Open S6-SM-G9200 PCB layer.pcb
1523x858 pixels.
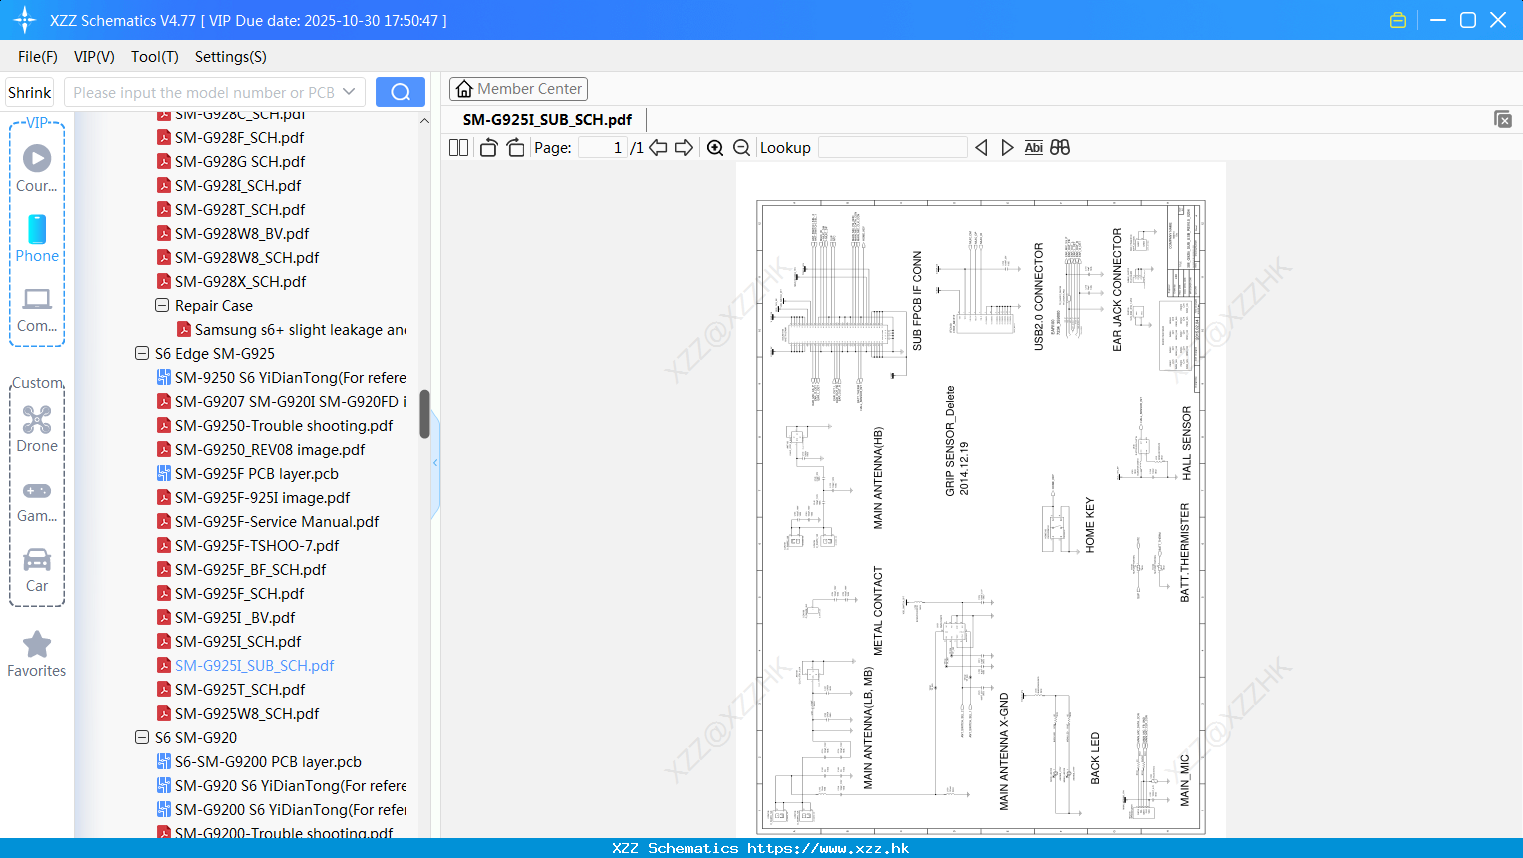click(268, 761)
